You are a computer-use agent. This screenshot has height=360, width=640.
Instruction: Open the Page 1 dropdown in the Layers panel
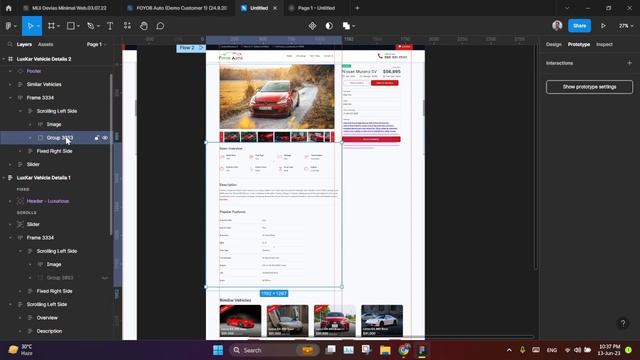[96, 44]
